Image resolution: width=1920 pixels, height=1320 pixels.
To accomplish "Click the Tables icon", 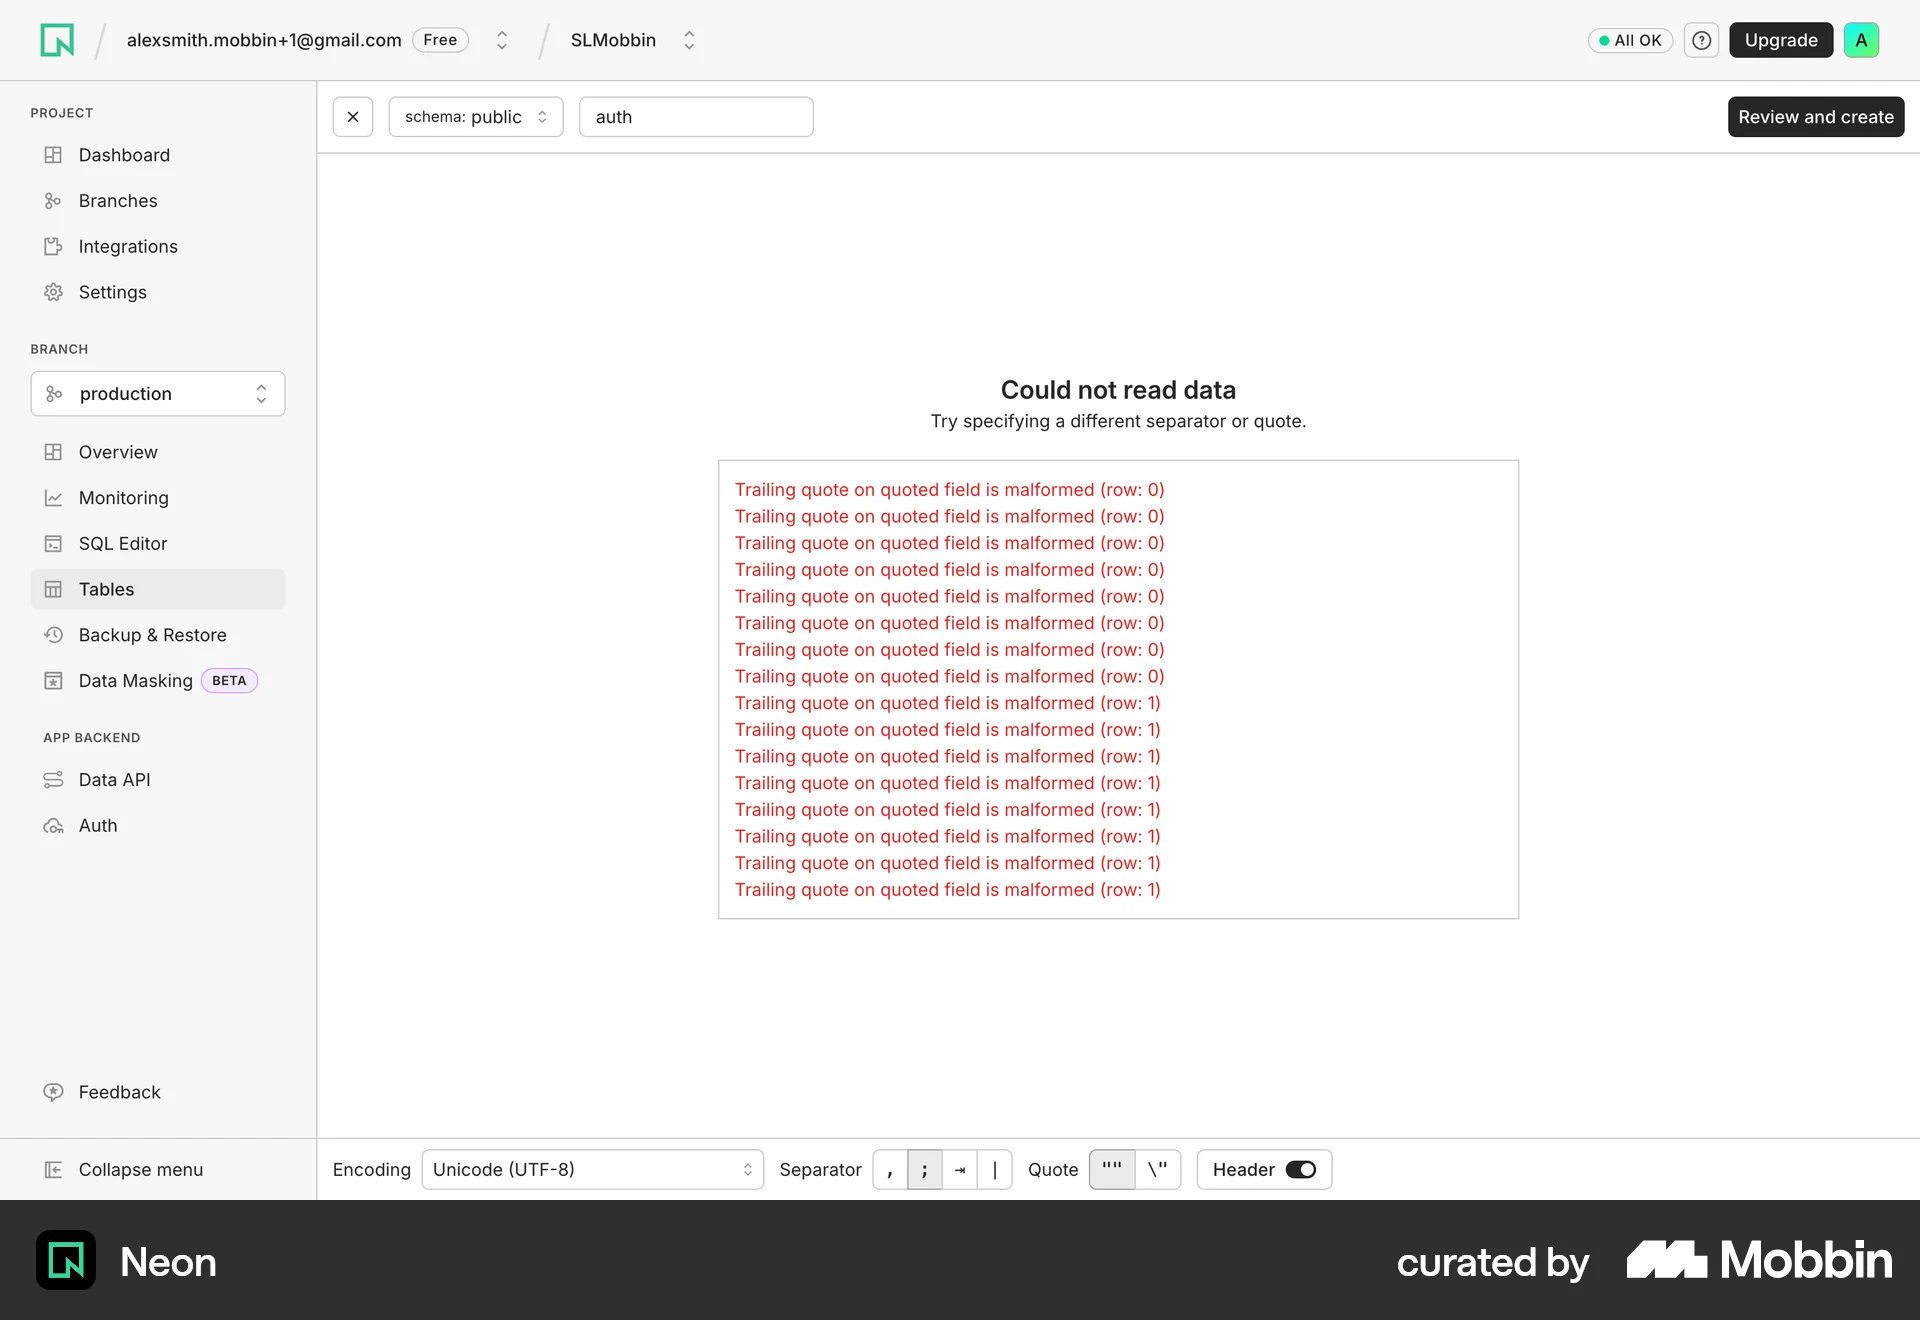I will pos(53,589).
